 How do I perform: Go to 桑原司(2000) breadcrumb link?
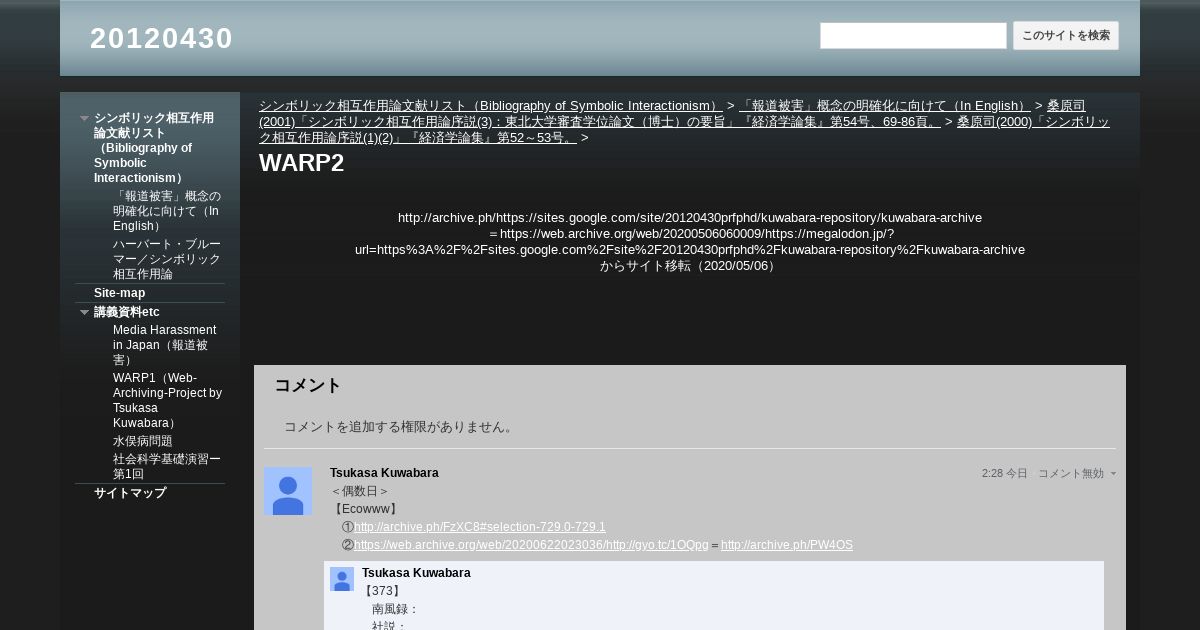click(684, 130)
